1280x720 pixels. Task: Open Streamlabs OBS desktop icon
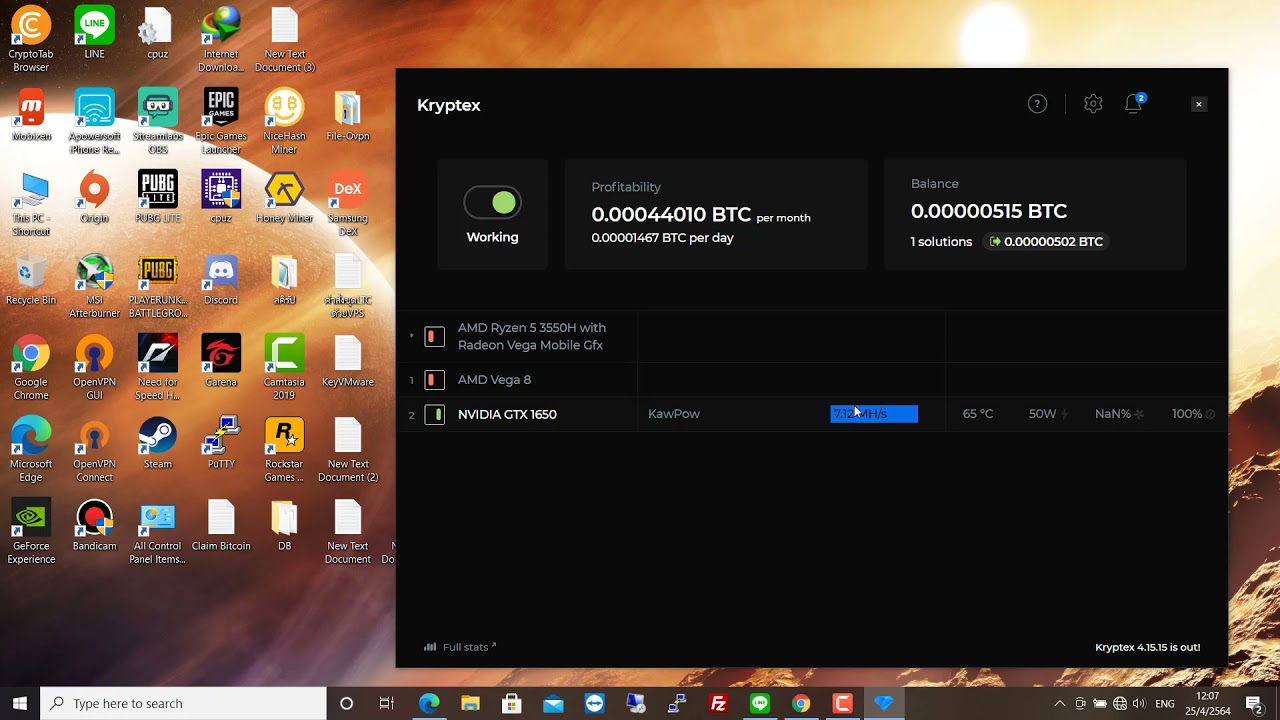pyautogui.click(x=158, y=122)
